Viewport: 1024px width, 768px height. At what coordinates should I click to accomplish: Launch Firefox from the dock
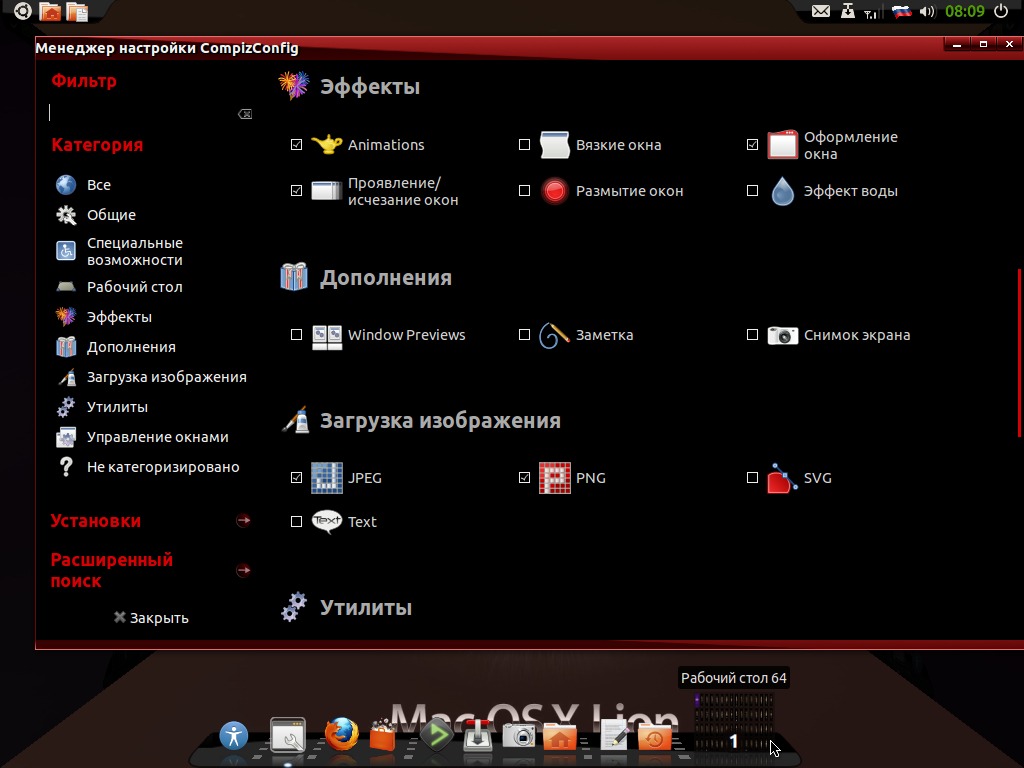342,735
